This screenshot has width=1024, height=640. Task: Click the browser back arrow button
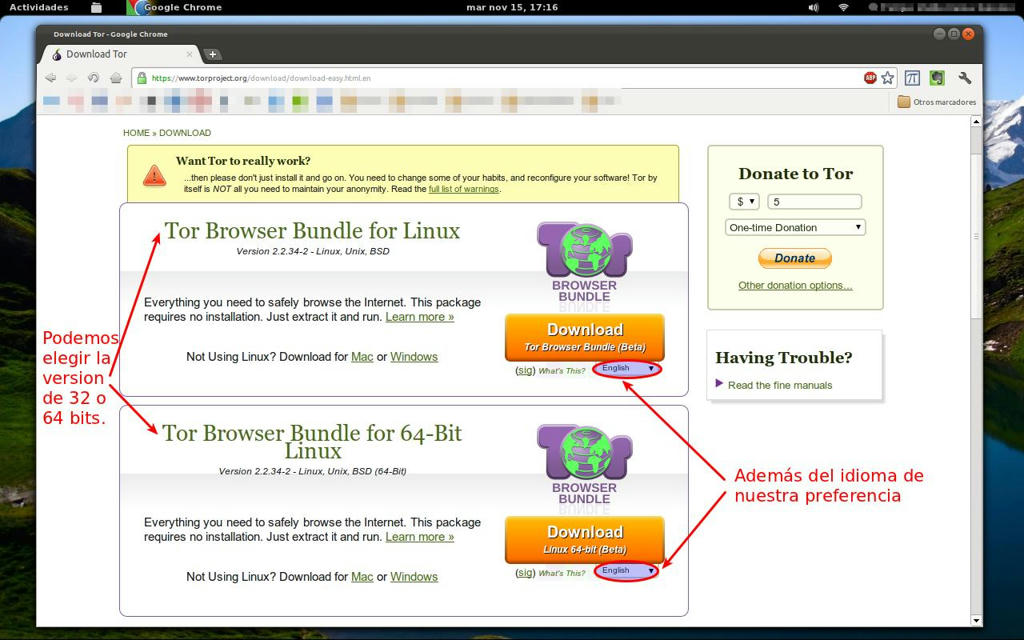point(50,78)
